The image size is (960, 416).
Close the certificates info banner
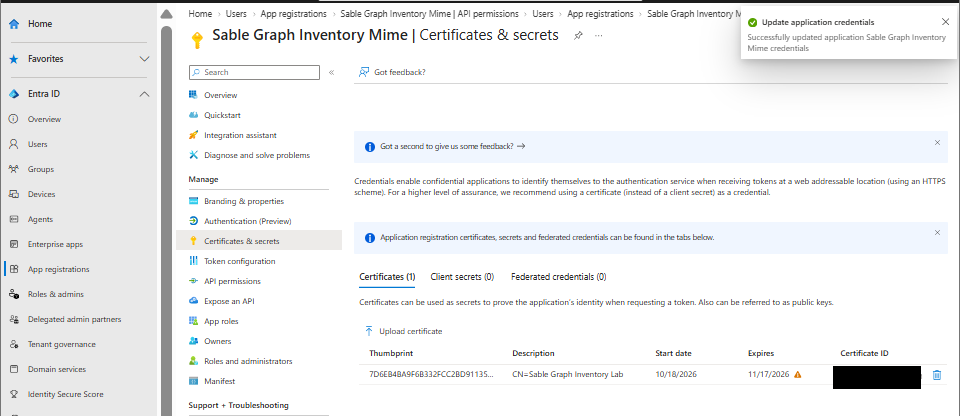[x=937, y=233]
